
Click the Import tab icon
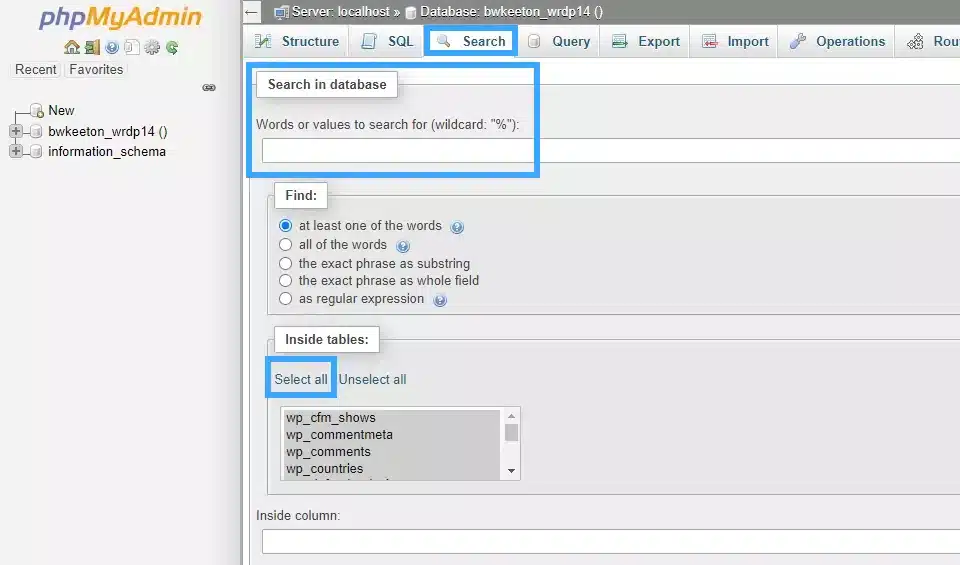point(710,41)
